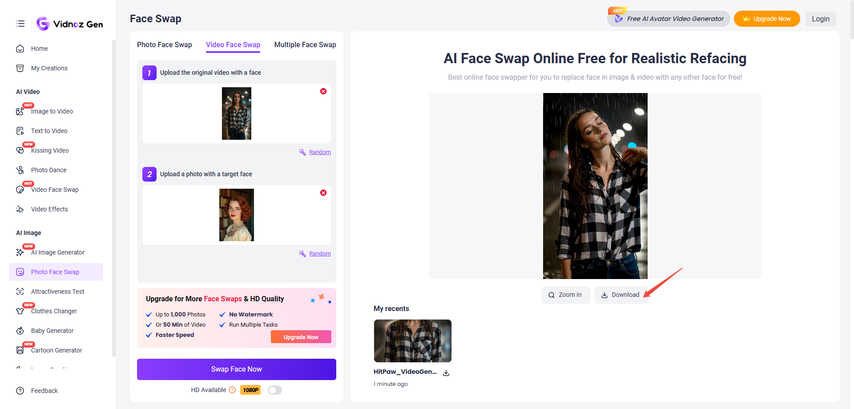Click Random under the target face photo
Viewport: 854px width, 409px height.
point(315,254)
